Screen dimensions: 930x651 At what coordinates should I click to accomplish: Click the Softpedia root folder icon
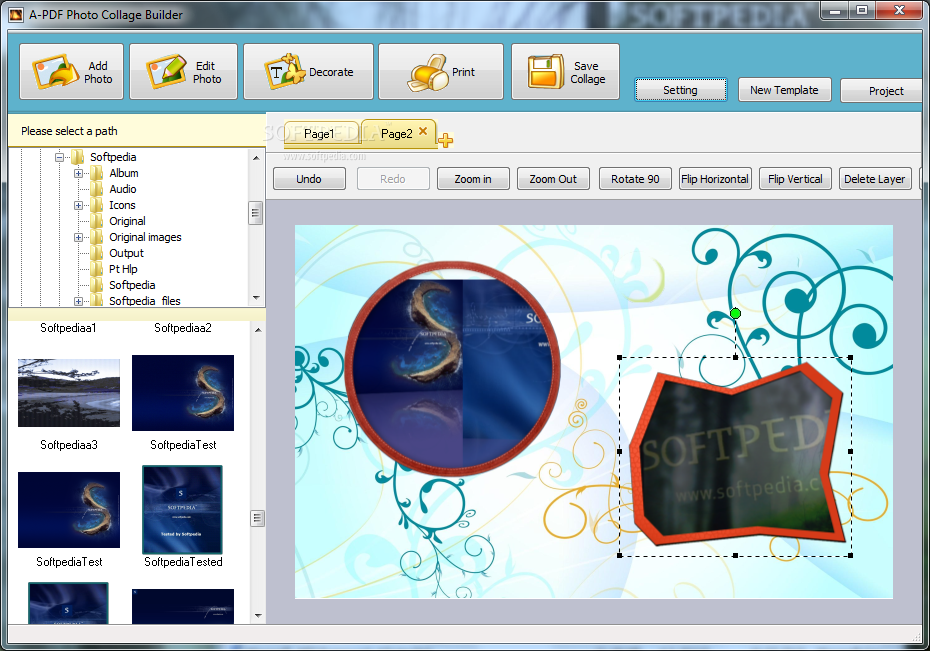(78, 157)
